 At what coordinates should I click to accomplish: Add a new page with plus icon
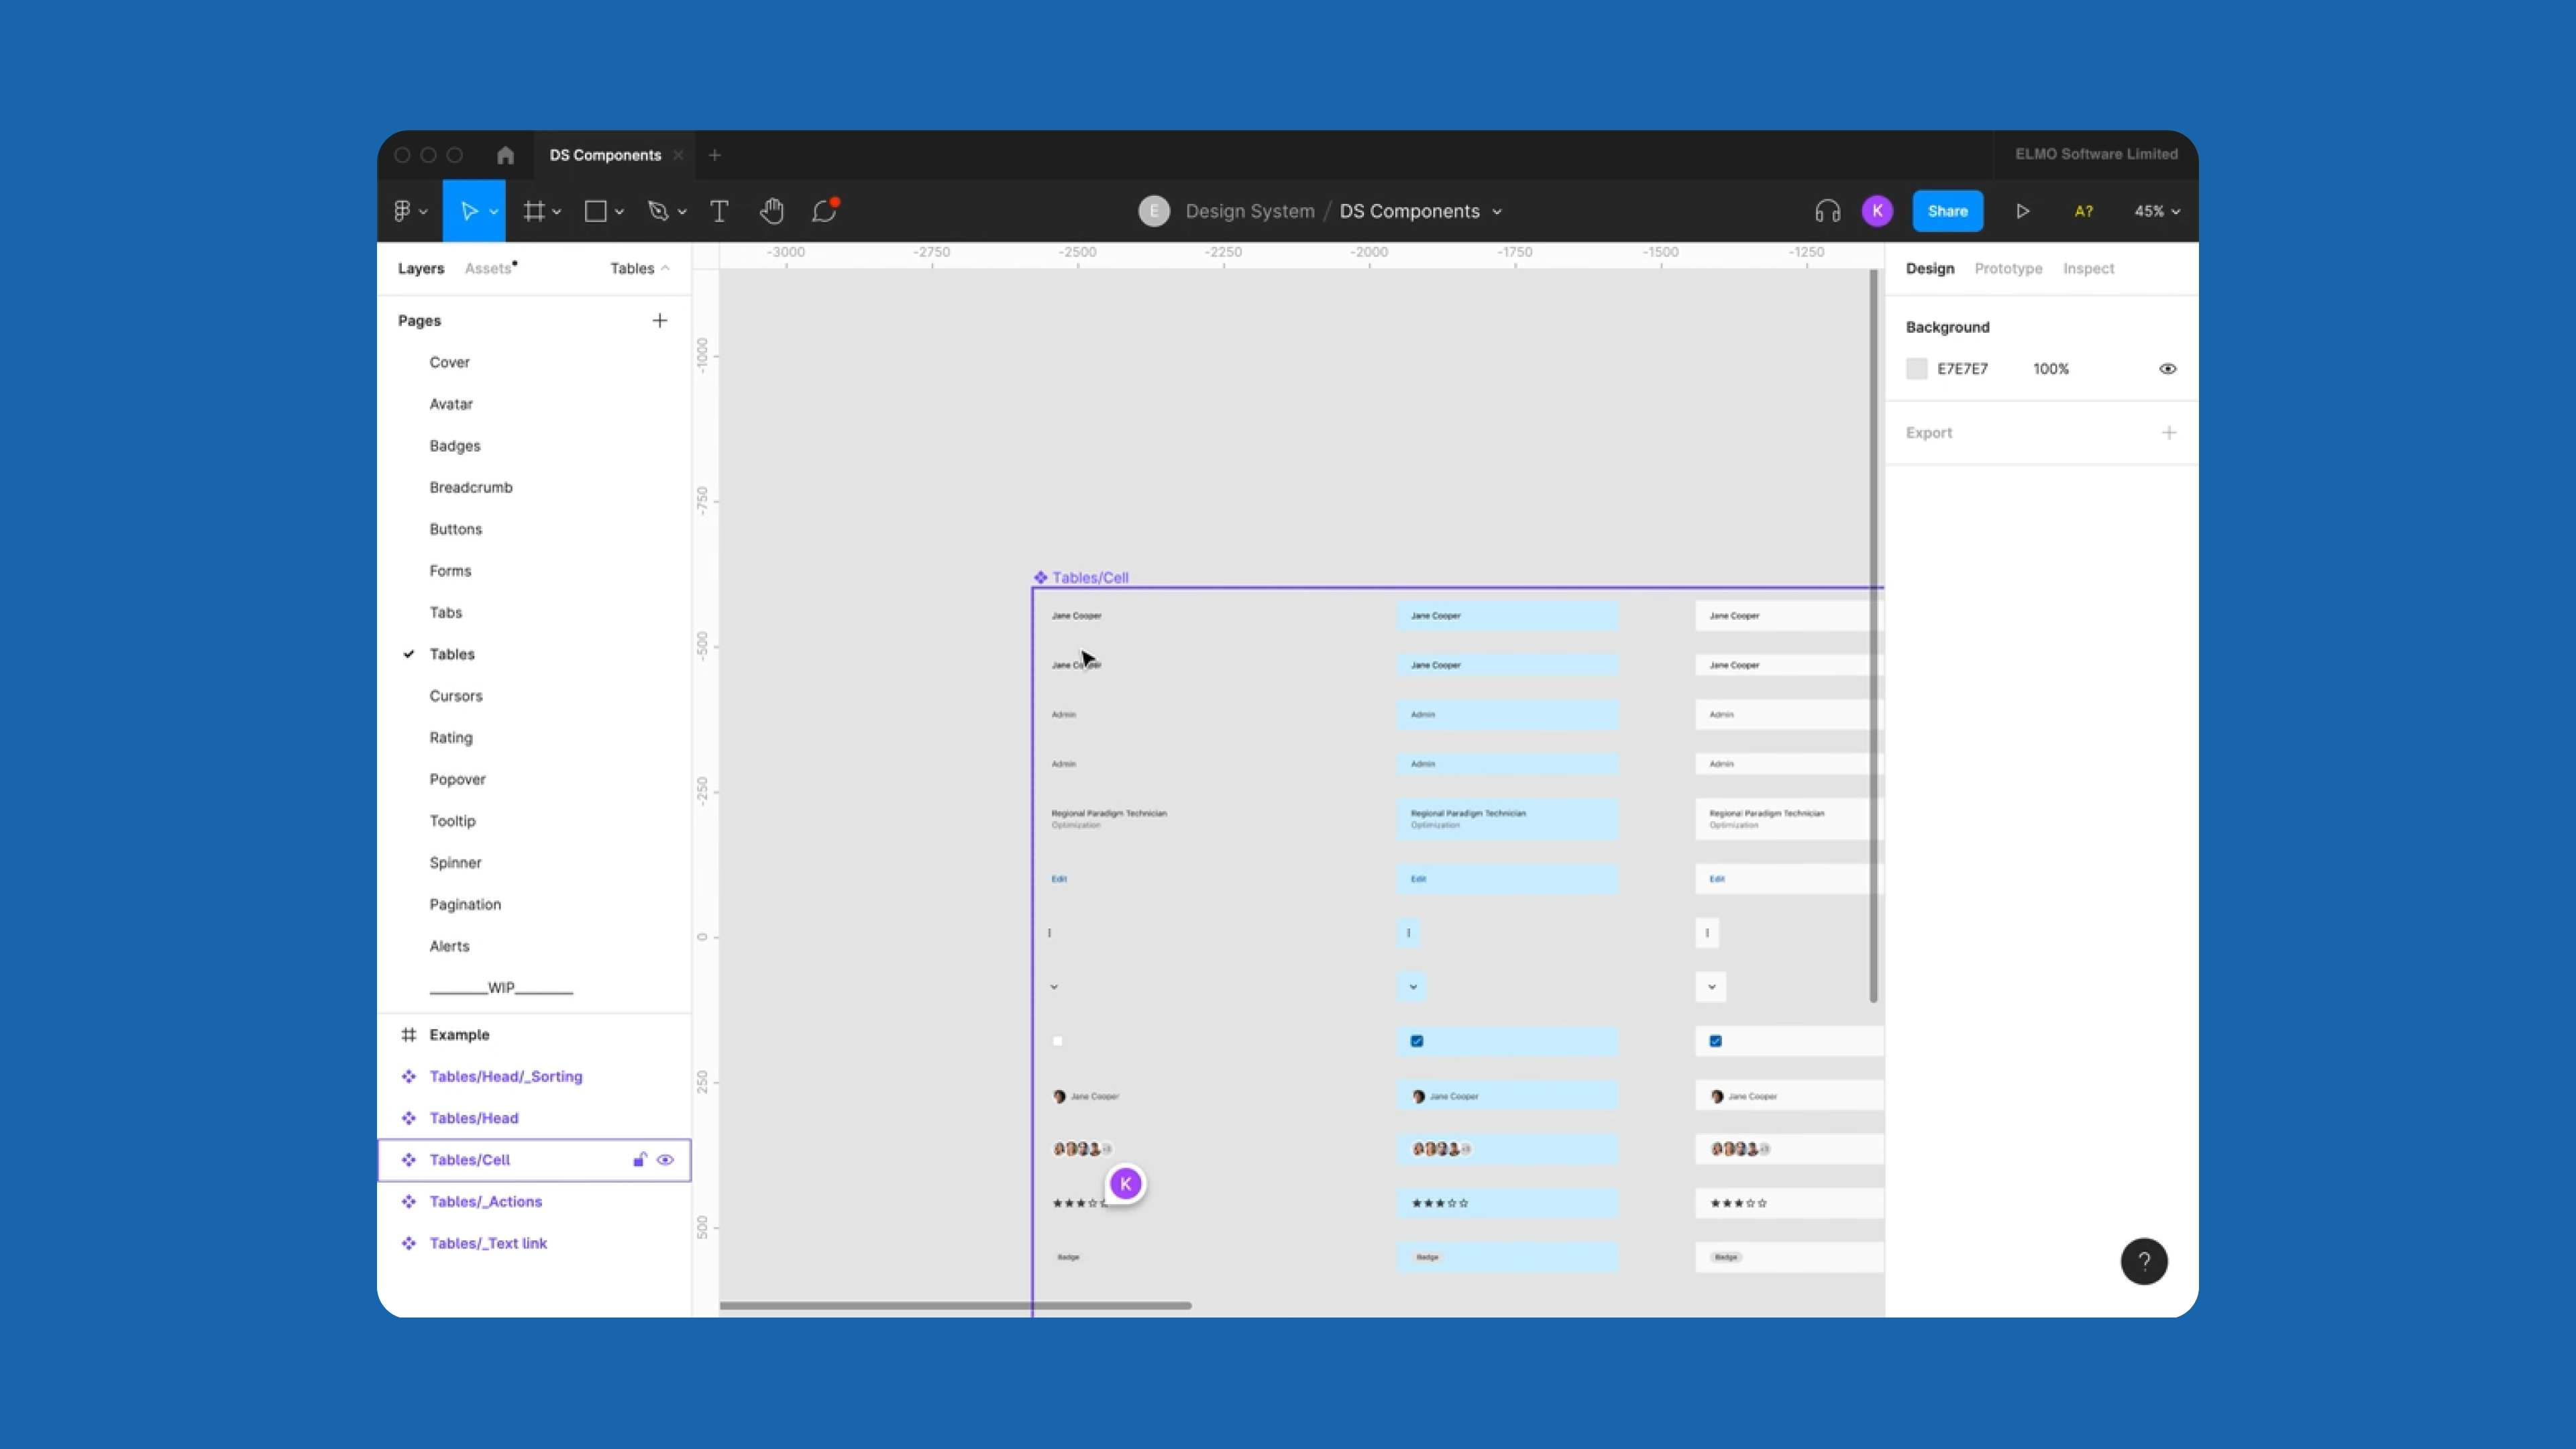[659, 321]
